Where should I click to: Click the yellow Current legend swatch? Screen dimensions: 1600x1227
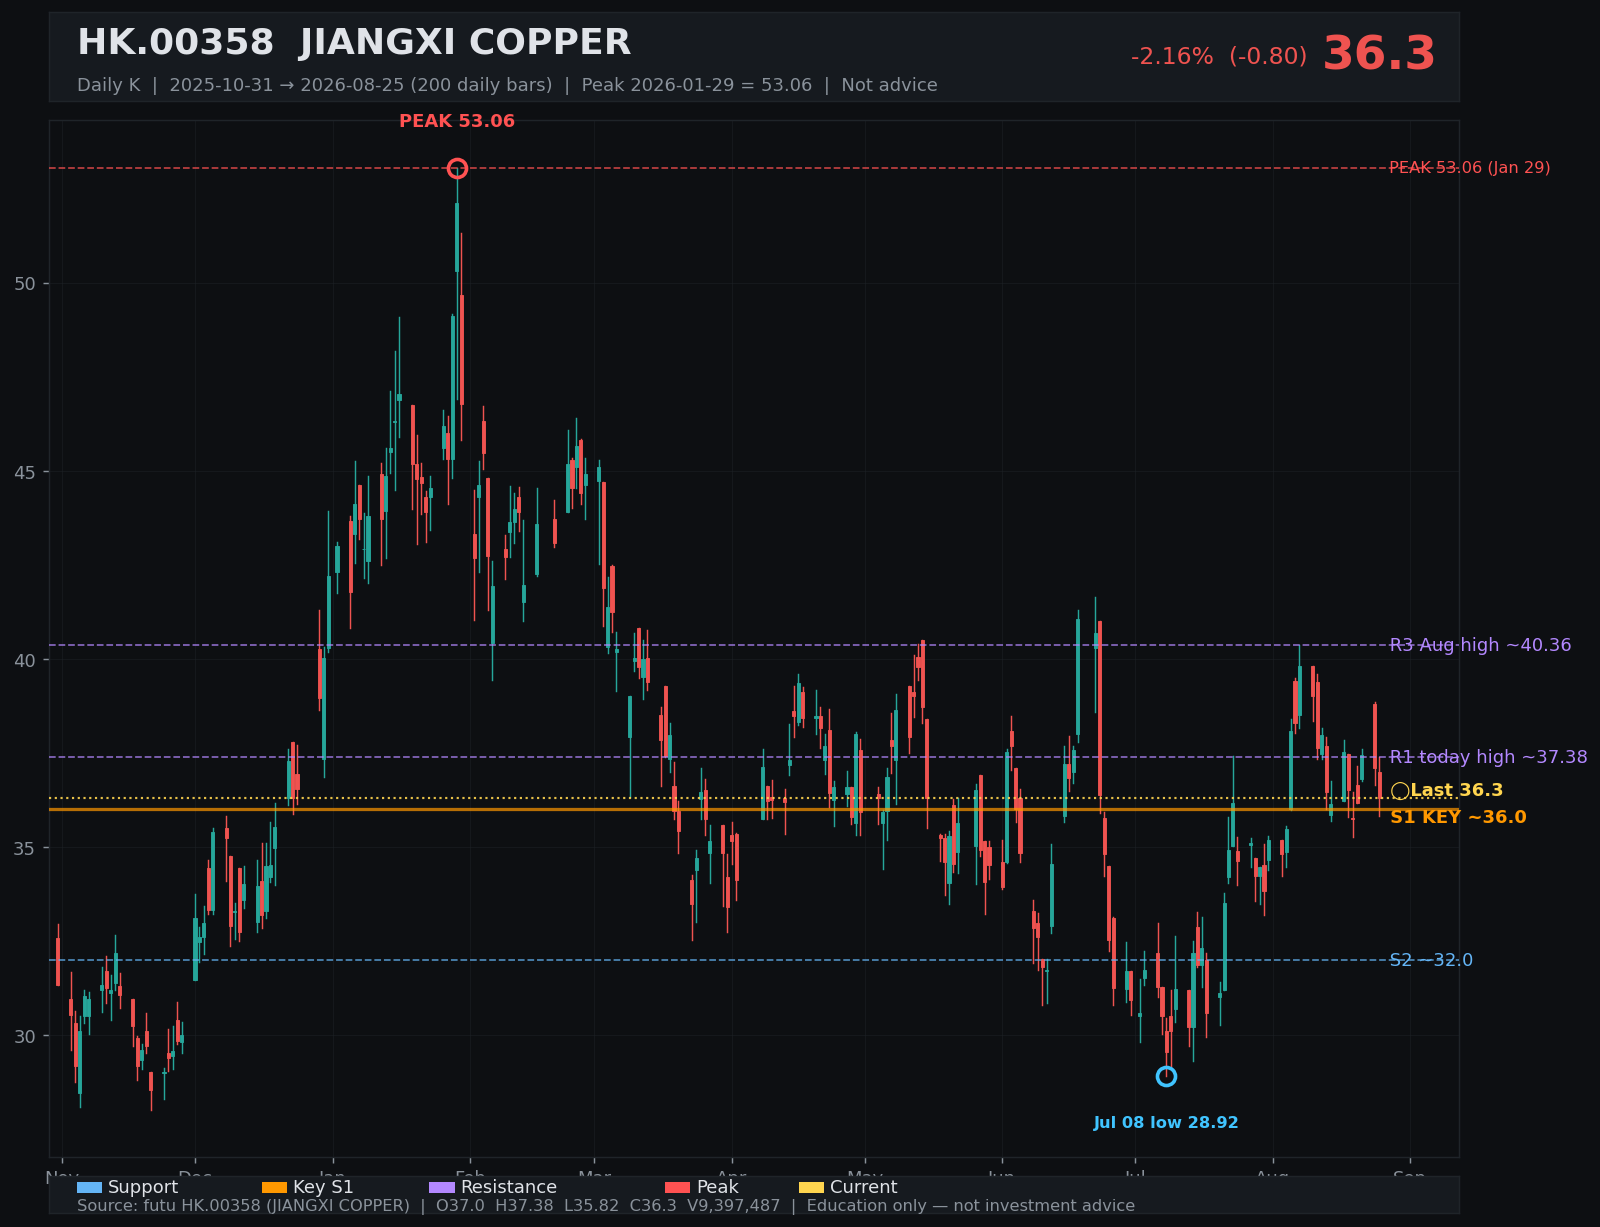click(x=812, y=1188)
